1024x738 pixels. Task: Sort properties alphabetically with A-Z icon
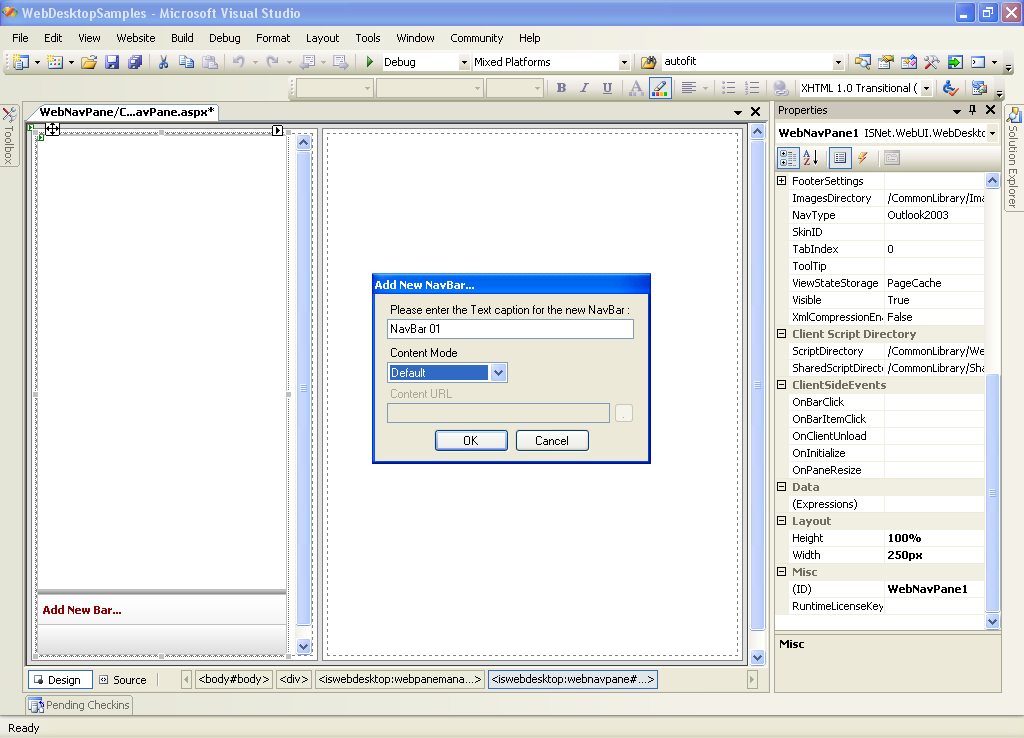tap(811, 158)
